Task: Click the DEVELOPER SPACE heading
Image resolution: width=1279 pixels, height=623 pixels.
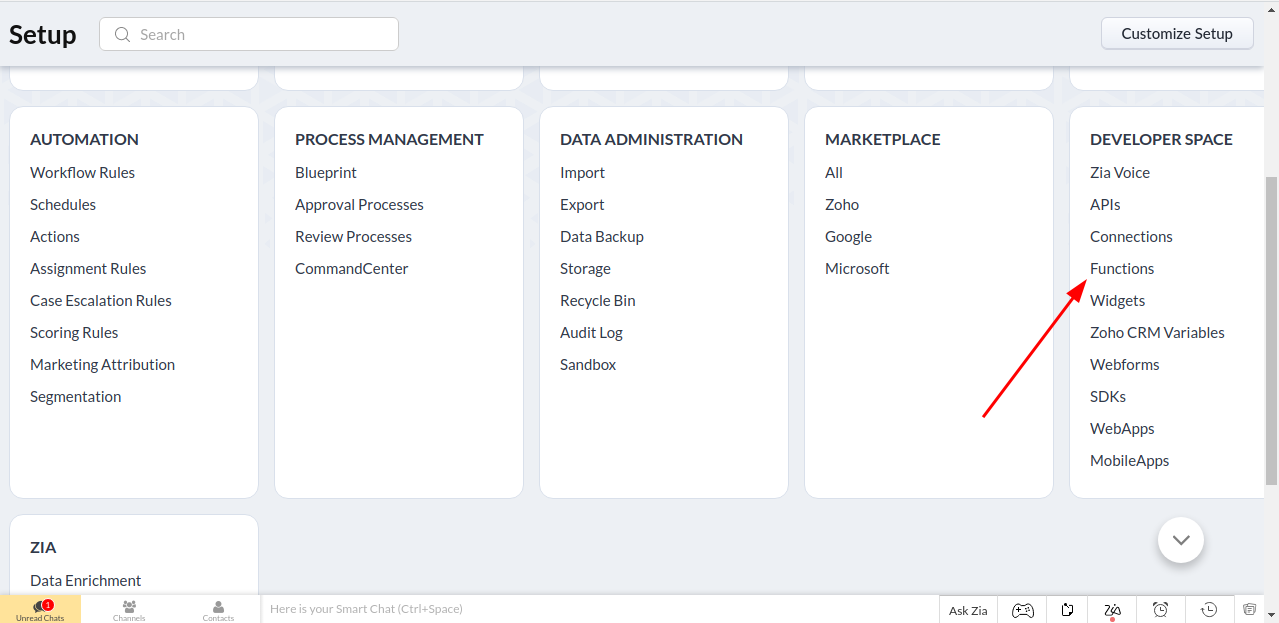Action: [1161, 139]
